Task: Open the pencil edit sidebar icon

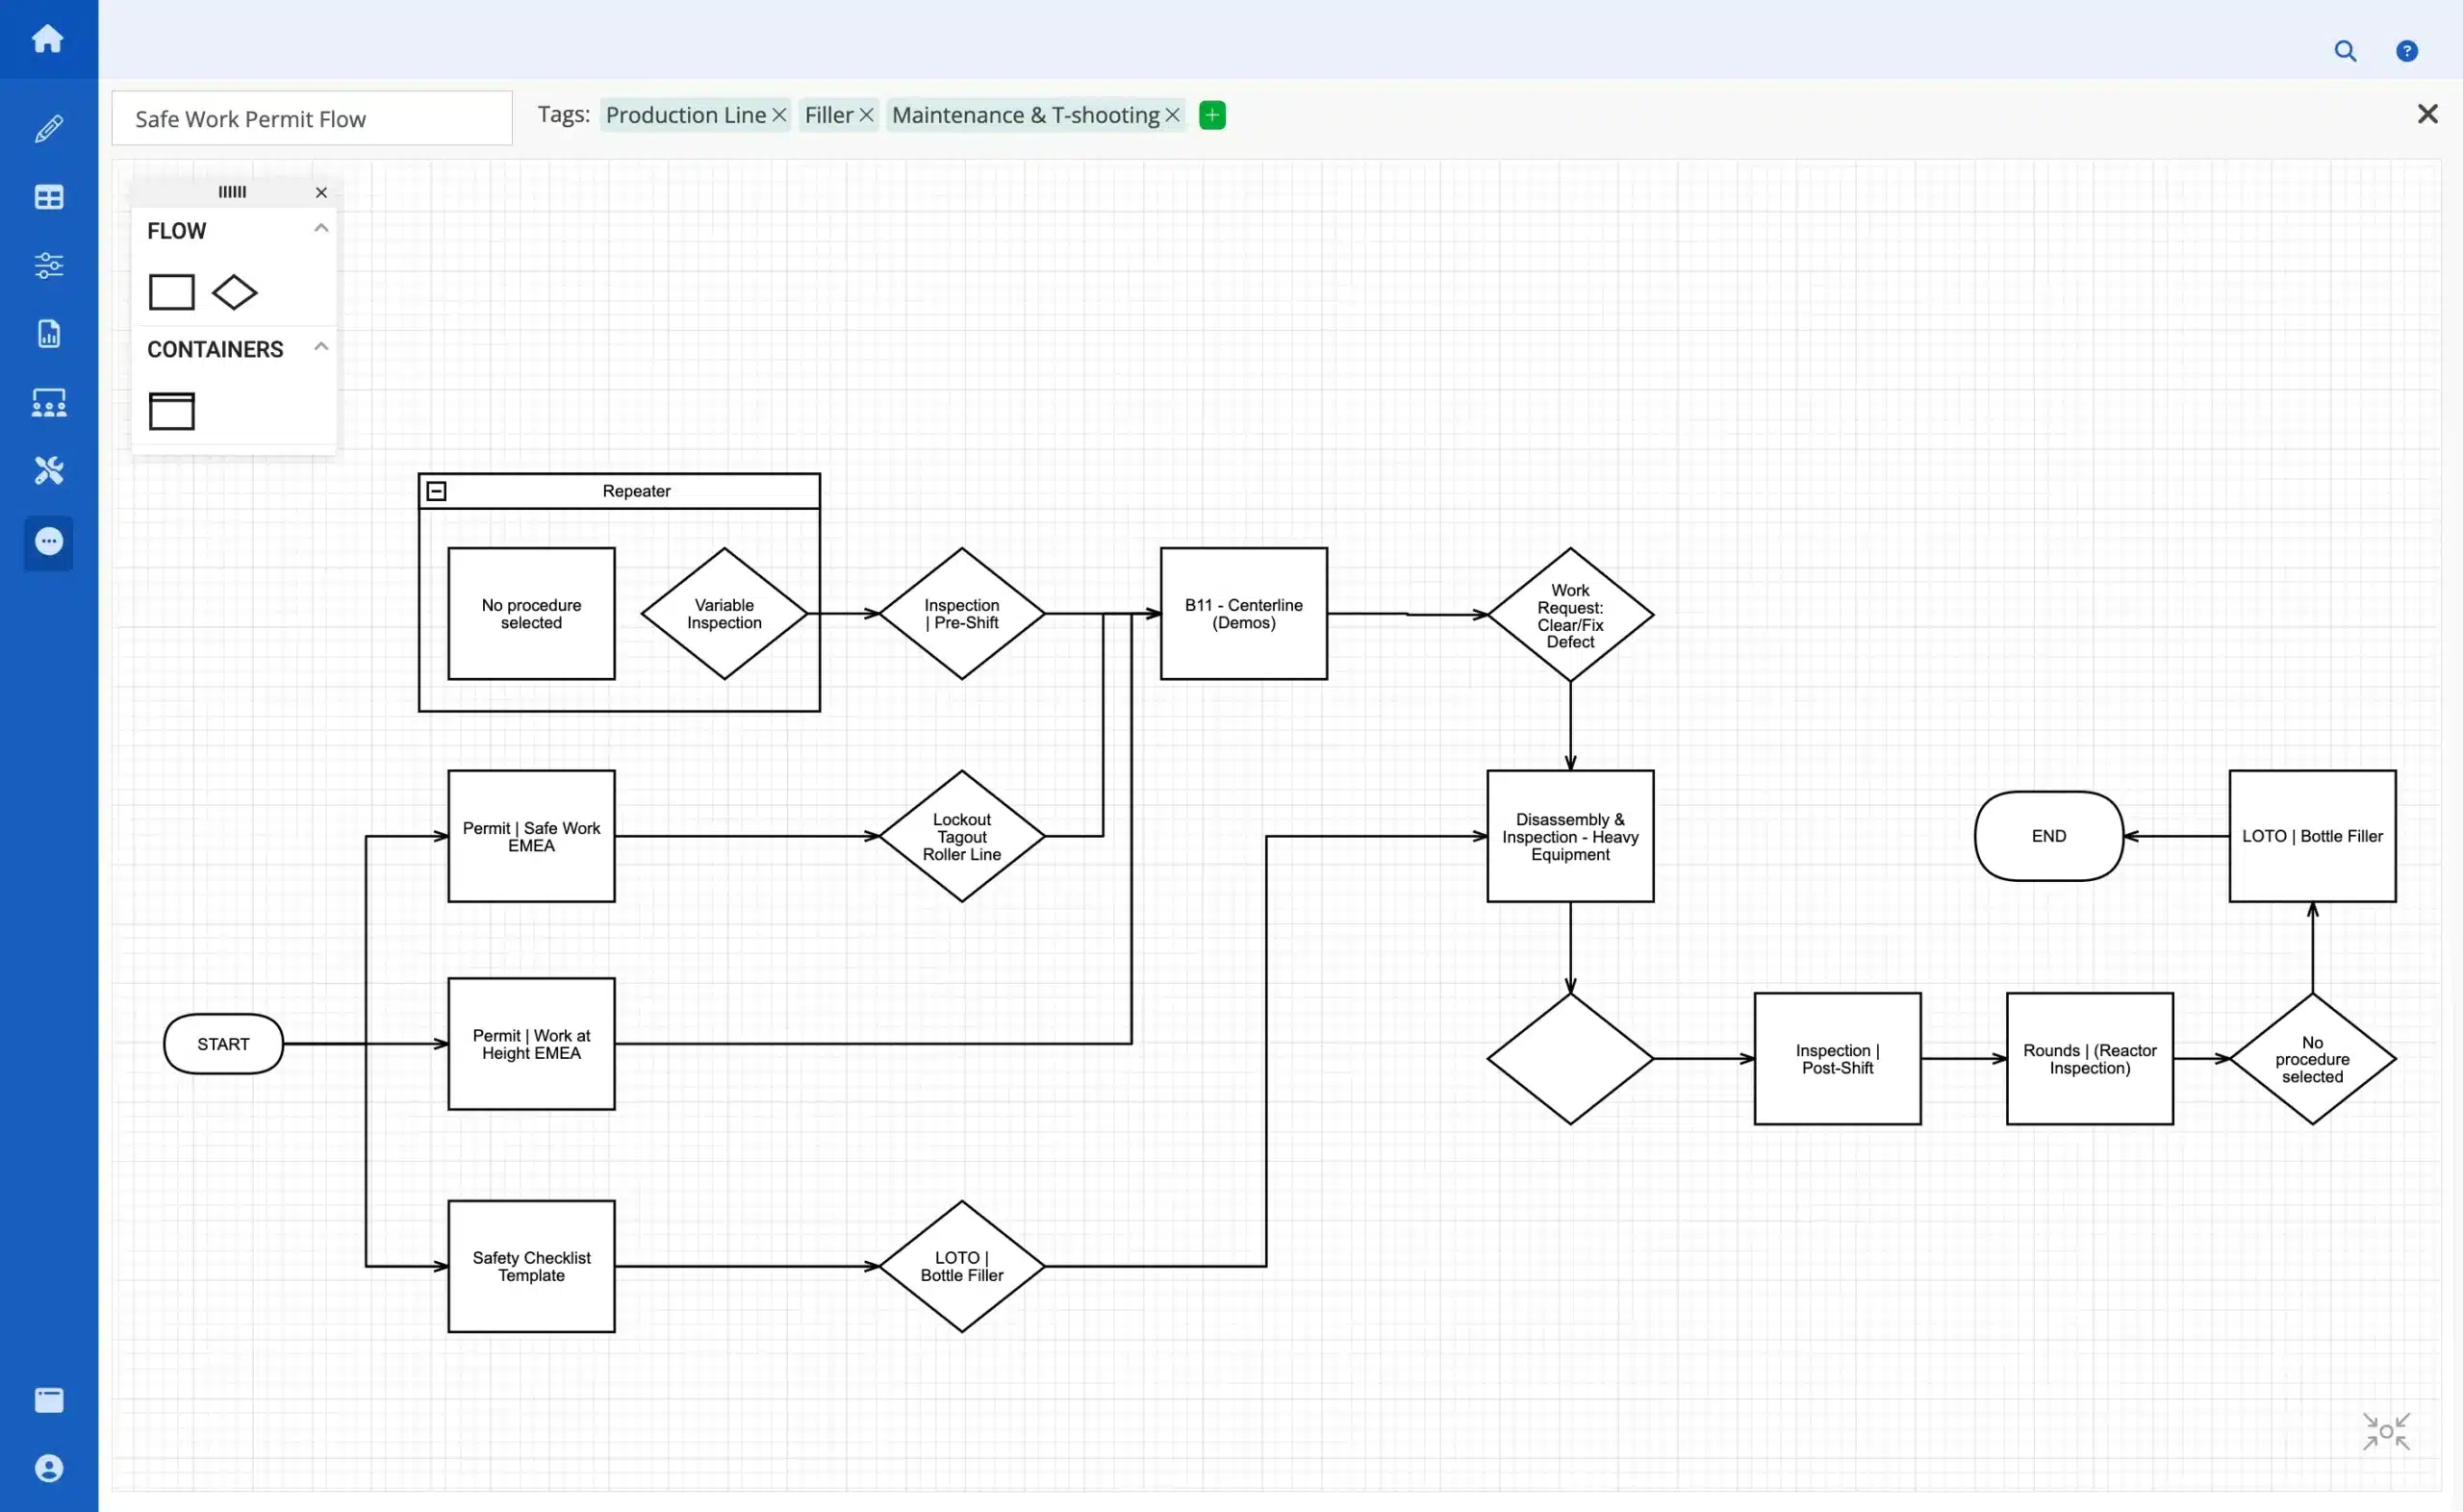Action: point(48,128)
